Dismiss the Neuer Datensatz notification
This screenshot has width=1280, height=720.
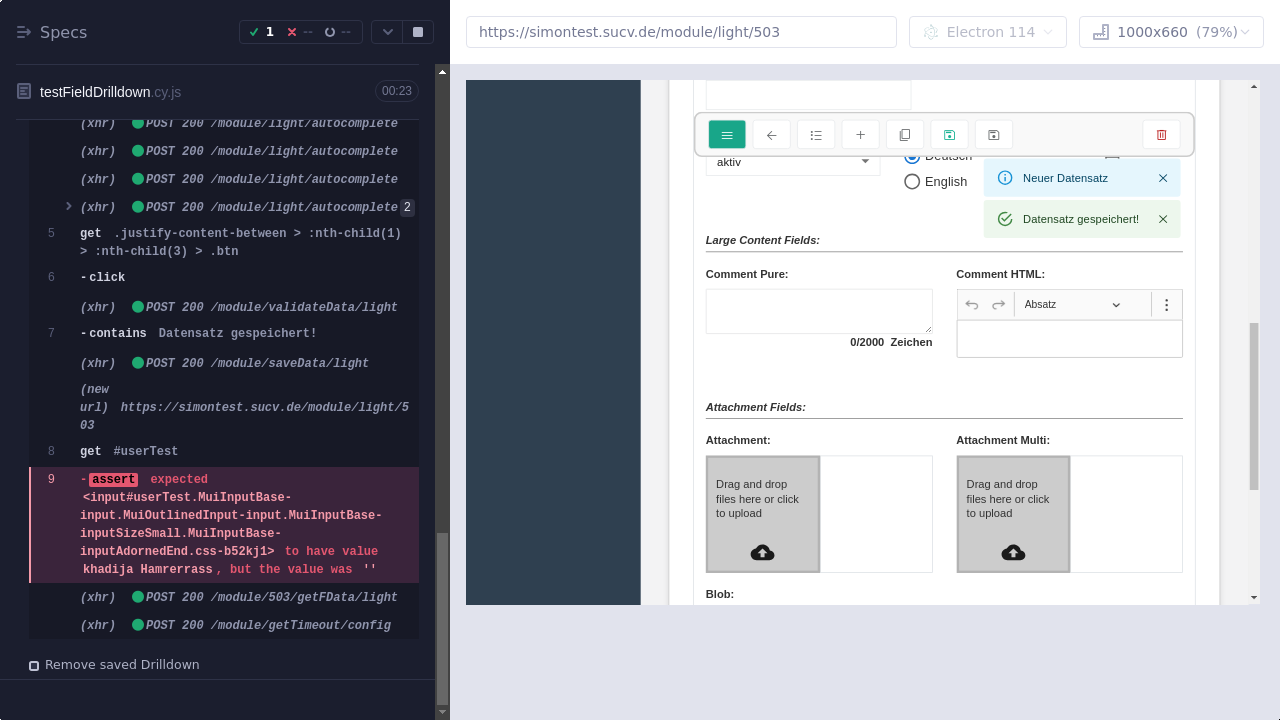(1163, 178)
